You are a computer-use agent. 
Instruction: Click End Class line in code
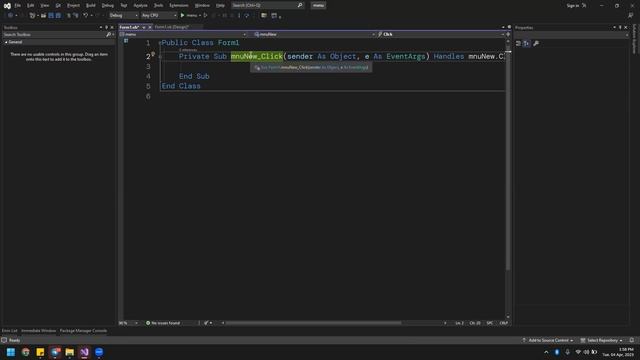181,86
